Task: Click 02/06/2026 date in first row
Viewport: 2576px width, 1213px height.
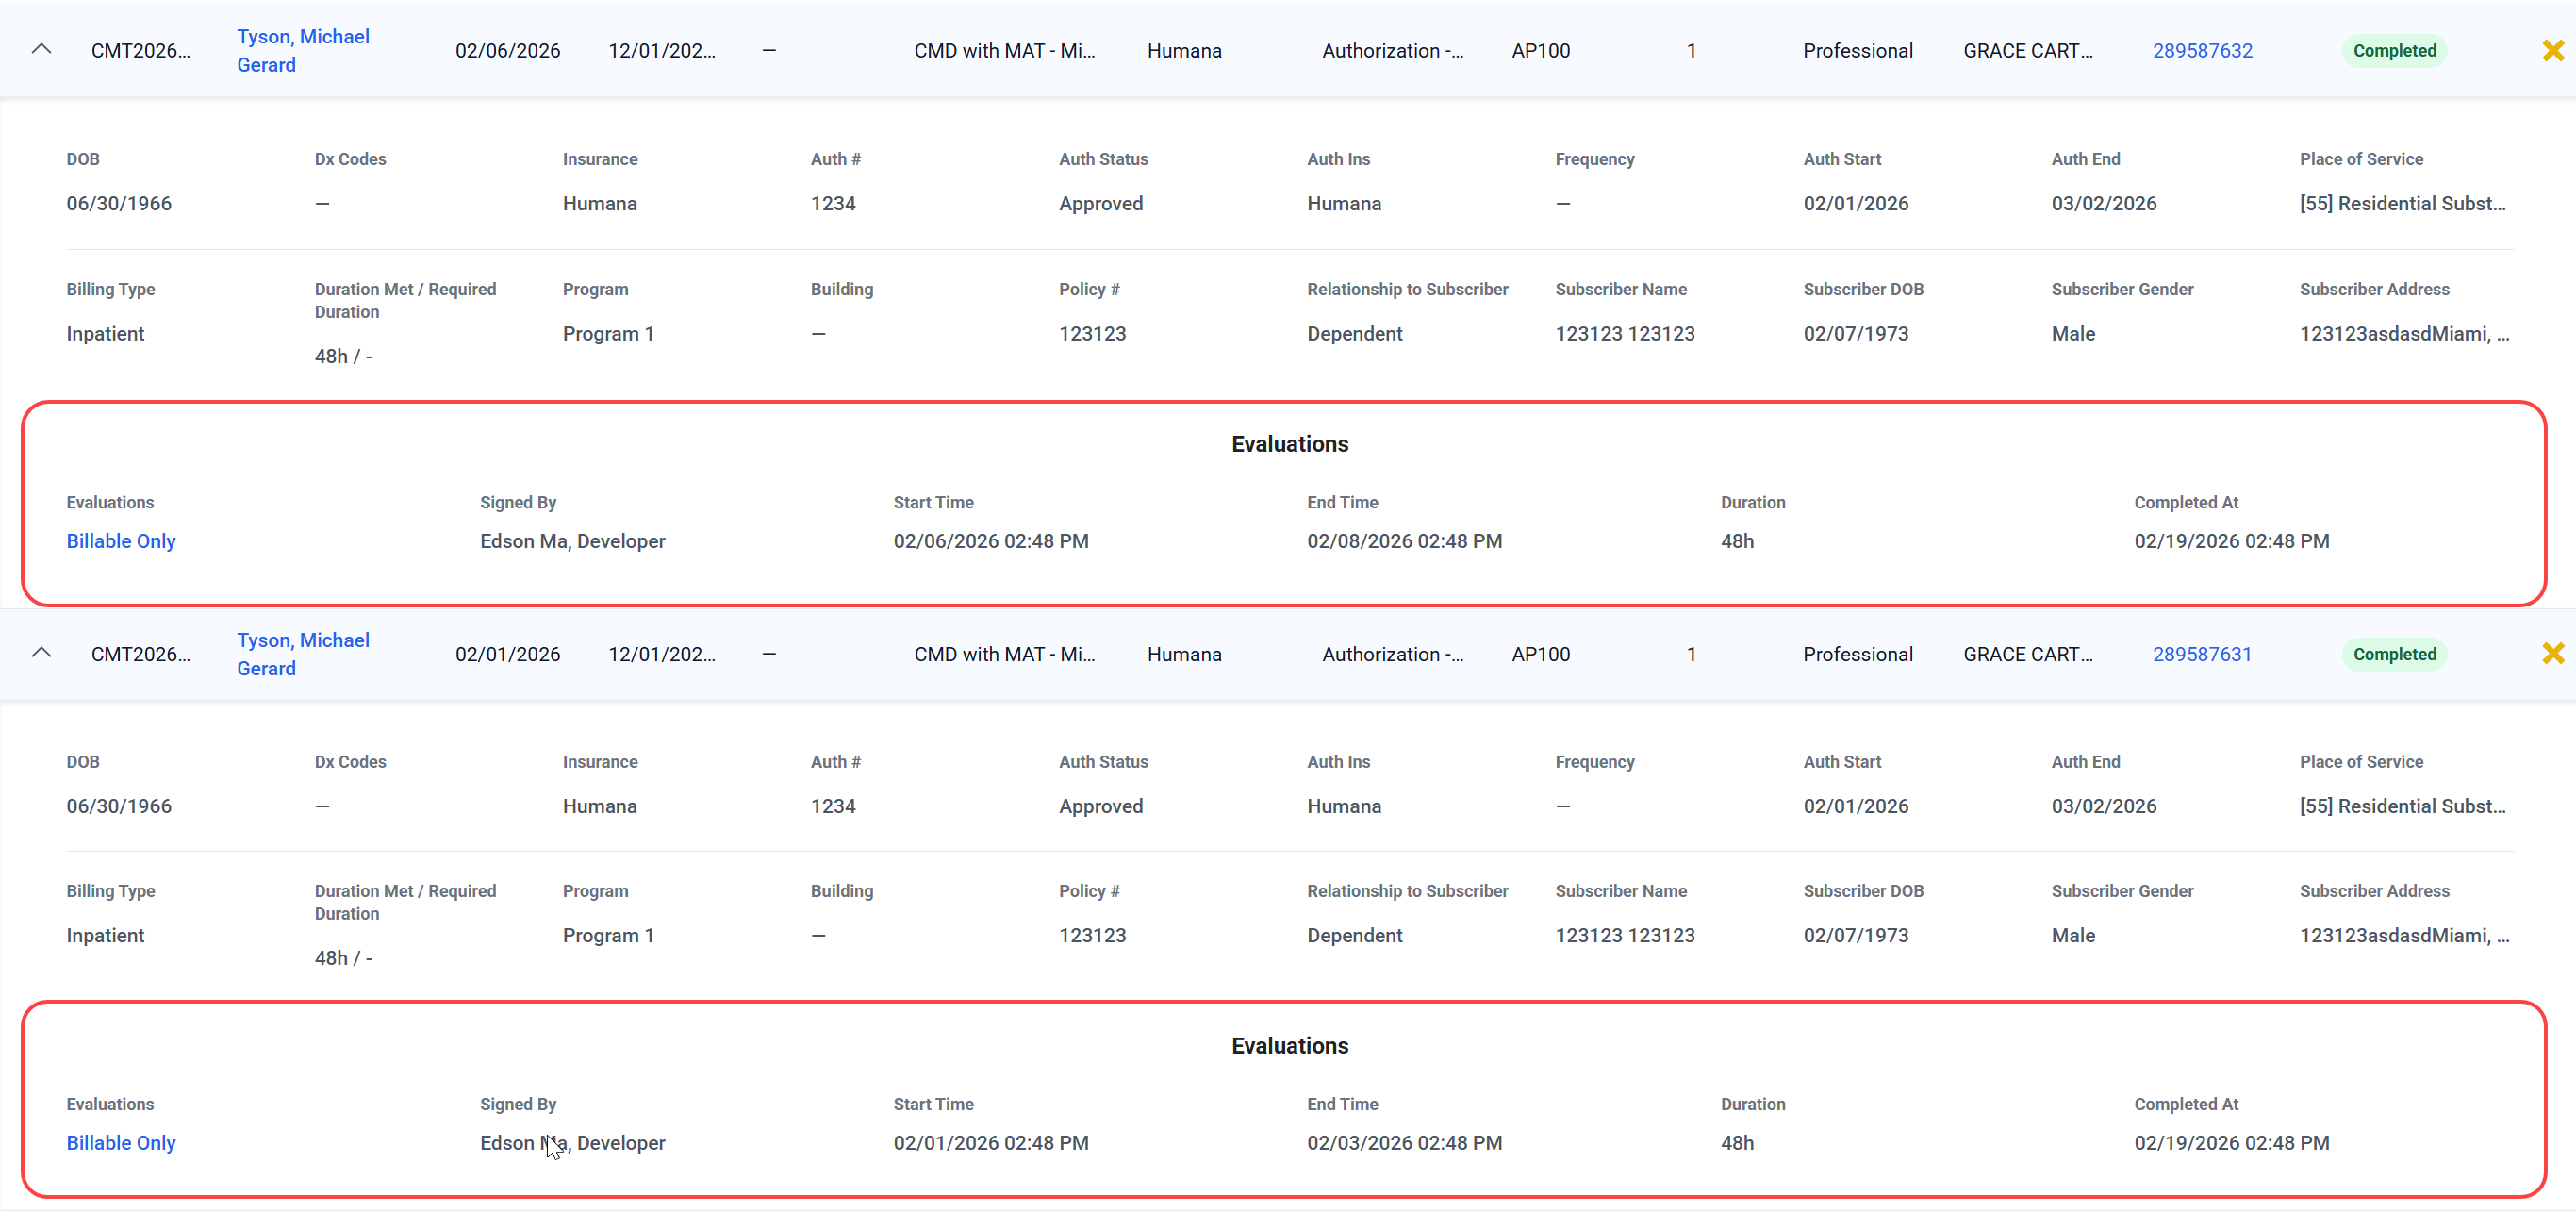Action: tap(507, 51)
